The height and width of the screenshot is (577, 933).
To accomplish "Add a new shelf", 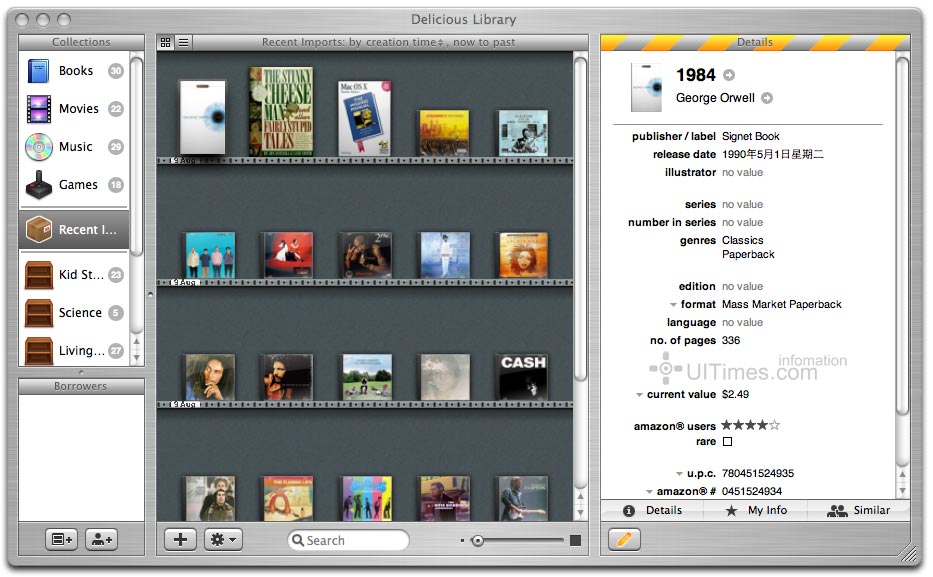I will coord(61,540).
